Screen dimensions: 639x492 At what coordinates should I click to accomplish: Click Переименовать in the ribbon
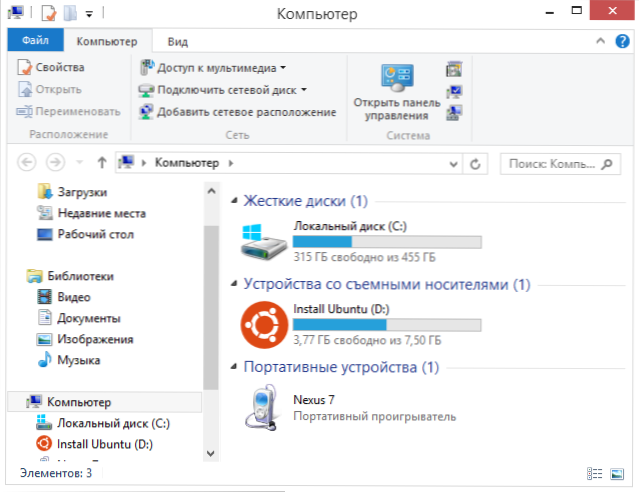68,111
